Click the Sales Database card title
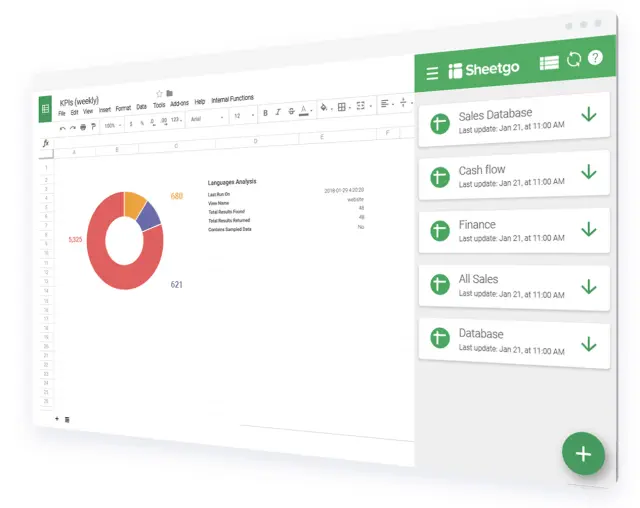The height and width of the screenshot is (508, 640). (x=495, y=114)
